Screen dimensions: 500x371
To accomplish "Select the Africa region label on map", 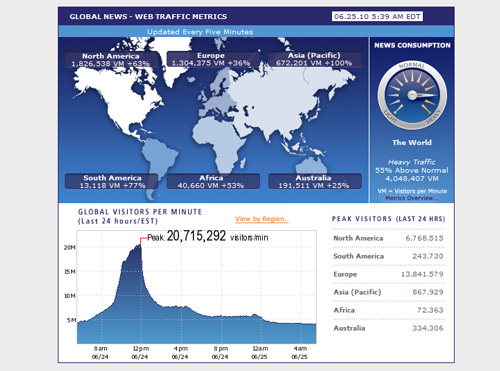I will [211, 182].
